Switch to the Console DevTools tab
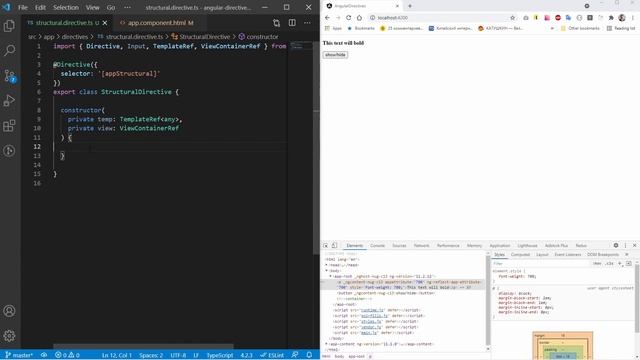 coord(378,246)
